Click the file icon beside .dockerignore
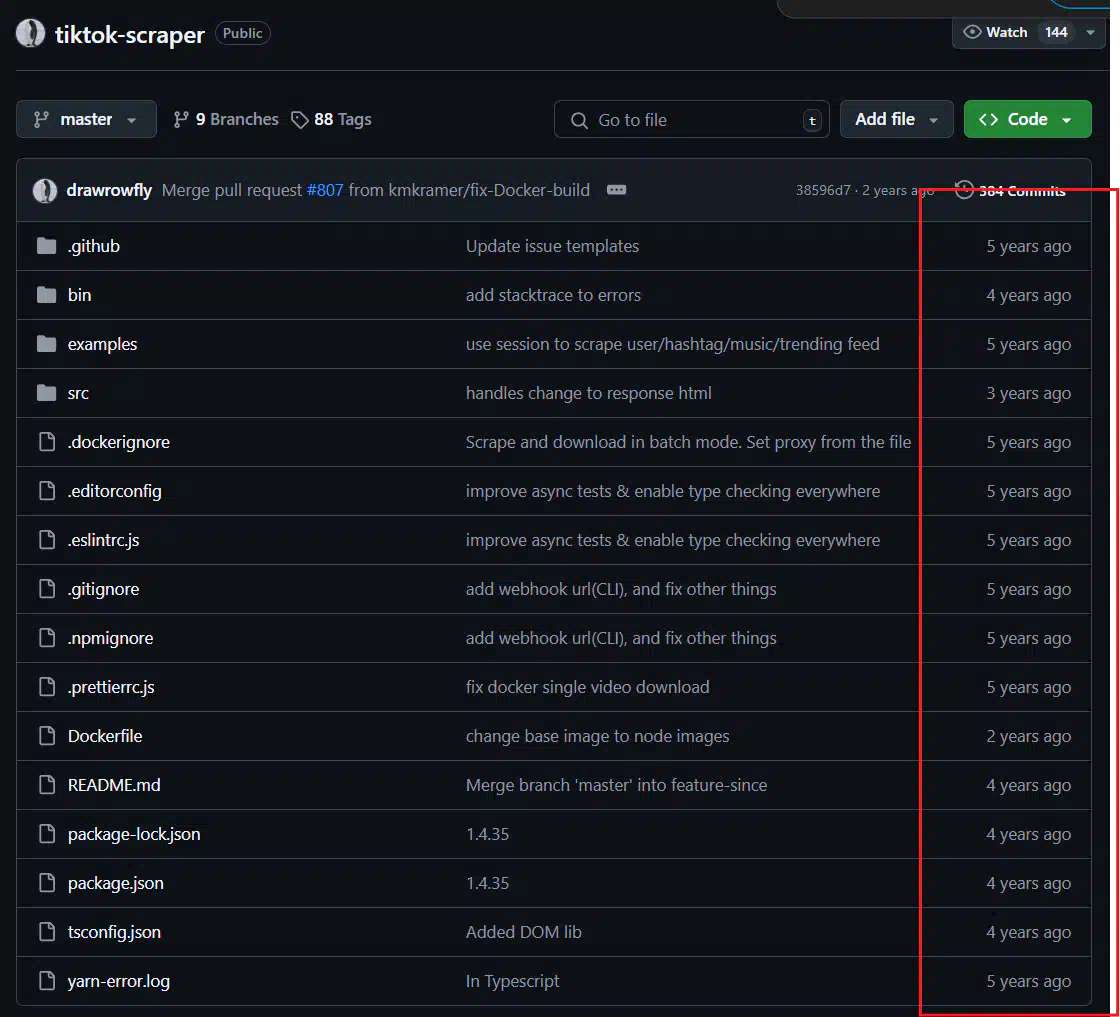1120x1017 pixels. click(x=47, y=442)
